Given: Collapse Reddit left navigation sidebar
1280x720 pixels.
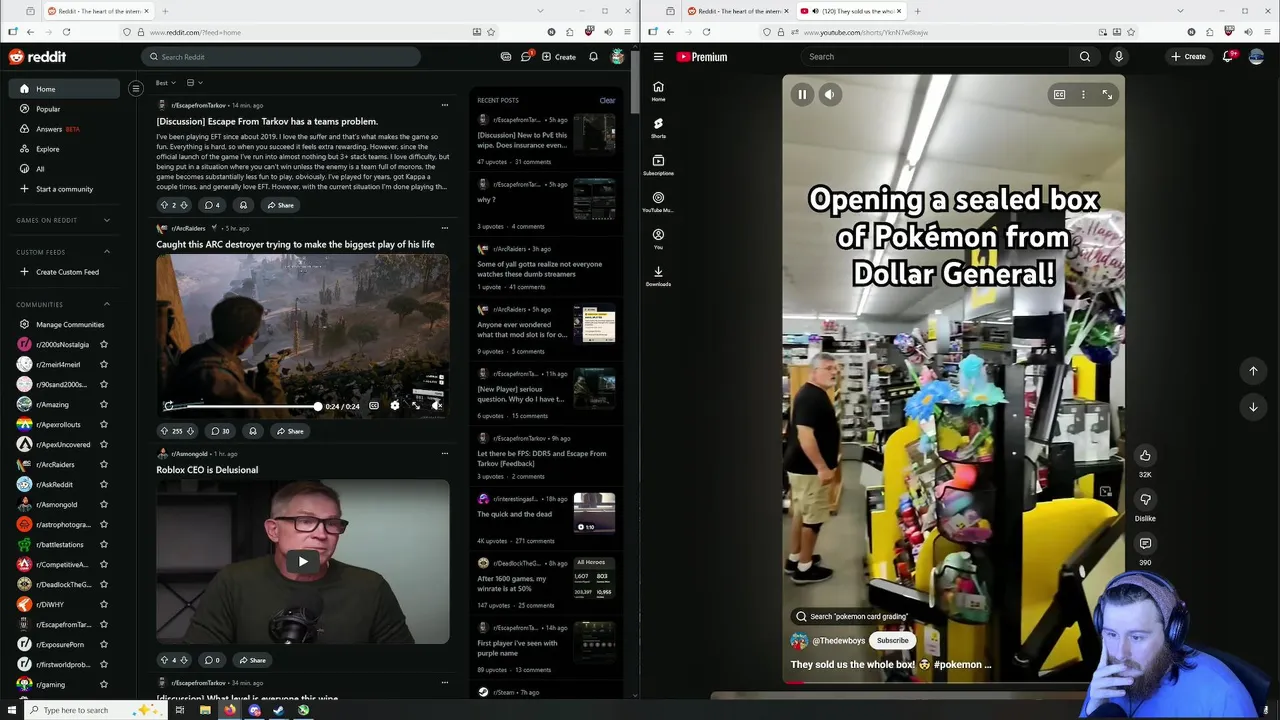Looking at the screenshot, I should point(136,89).
